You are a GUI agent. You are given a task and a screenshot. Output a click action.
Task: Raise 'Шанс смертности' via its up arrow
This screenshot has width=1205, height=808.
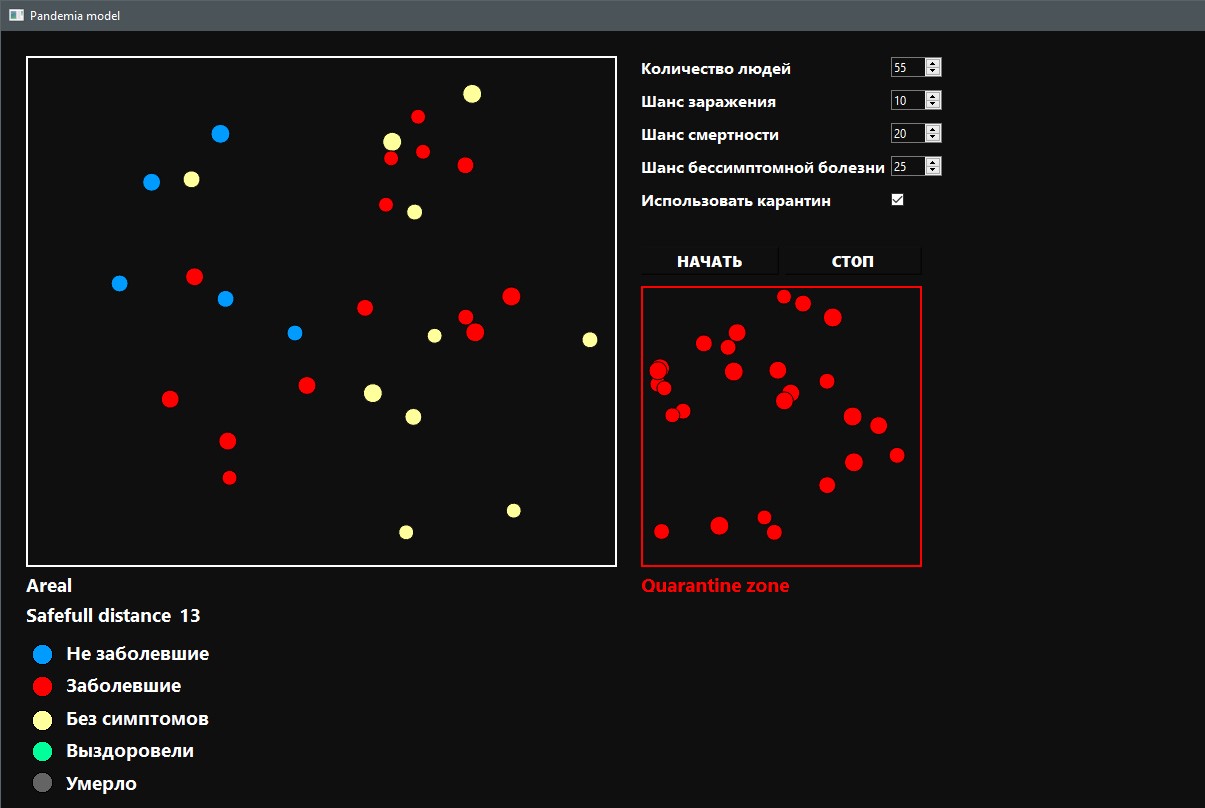point(932,128)
